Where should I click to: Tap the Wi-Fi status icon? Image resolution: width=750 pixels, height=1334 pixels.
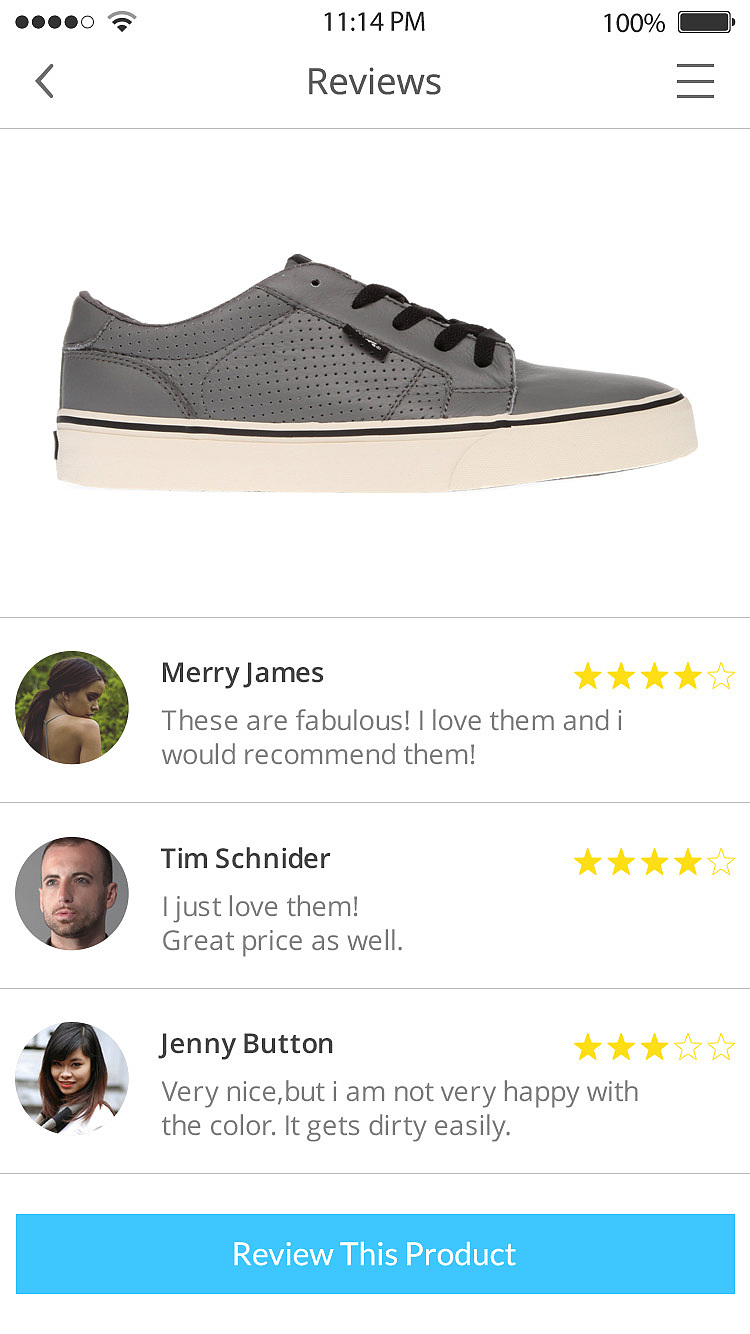[122, 22]
